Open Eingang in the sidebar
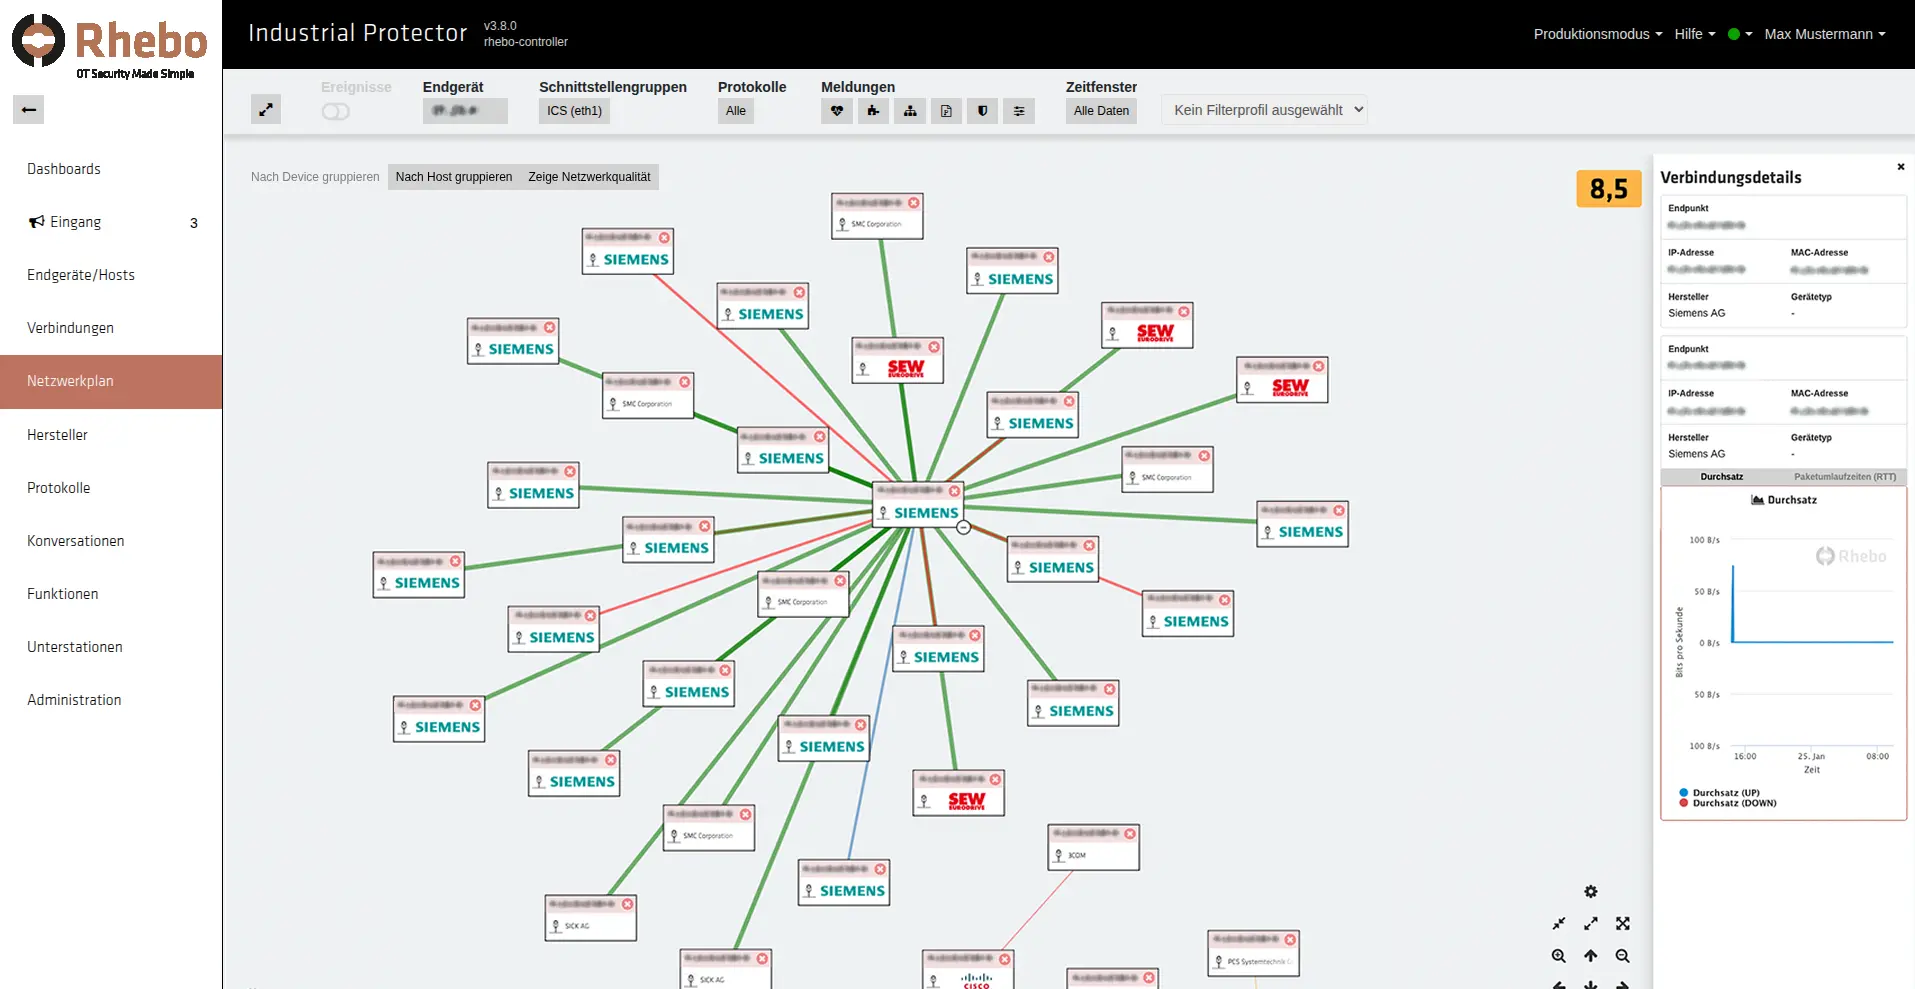Image resolution: width=1915 pixels, height=989 pixels. coord(111,222)
